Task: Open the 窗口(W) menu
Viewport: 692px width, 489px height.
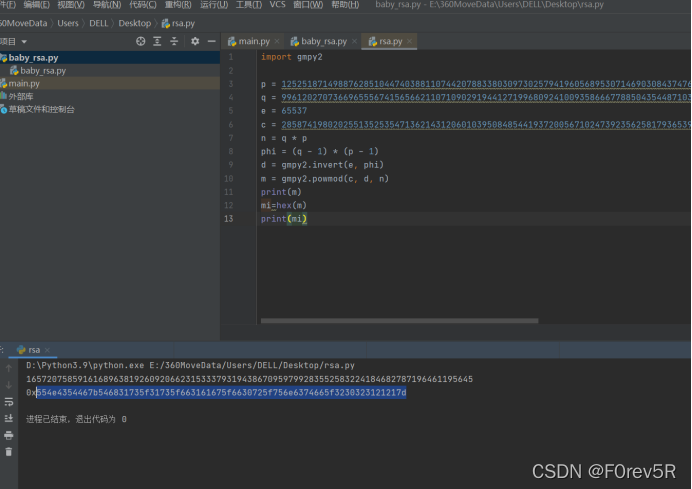Action: 308,5
